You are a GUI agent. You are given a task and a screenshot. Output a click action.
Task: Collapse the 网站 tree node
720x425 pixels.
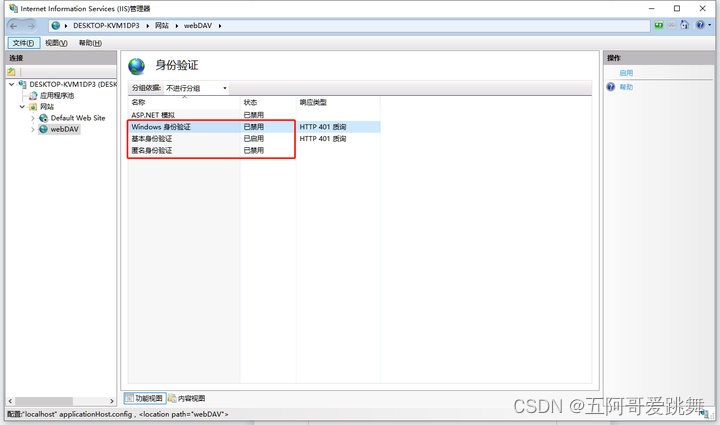coord(22,107)
